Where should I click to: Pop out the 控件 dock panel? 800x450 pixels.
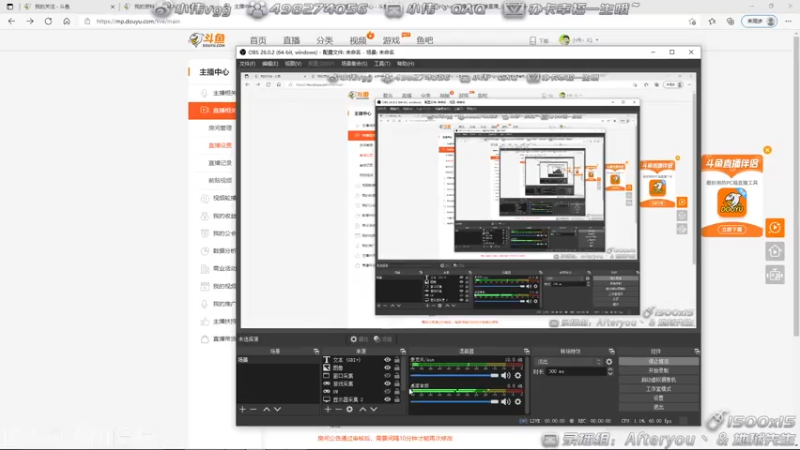tap(696, 352)
